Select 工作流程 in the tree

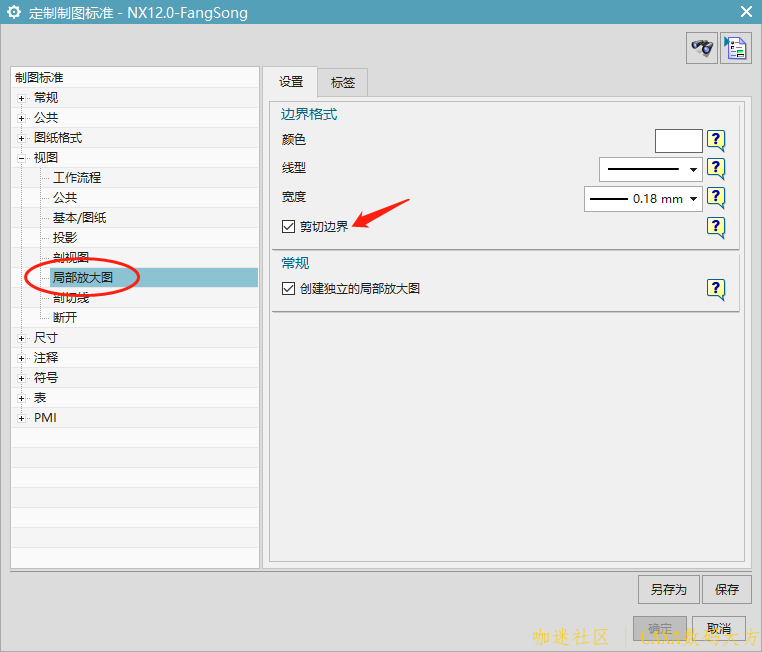pos(77,178)
